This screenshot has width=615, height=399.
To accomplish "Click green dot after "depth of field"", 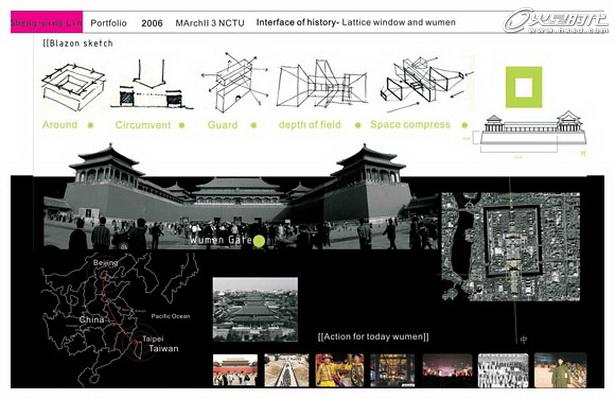I will [358, 125].
